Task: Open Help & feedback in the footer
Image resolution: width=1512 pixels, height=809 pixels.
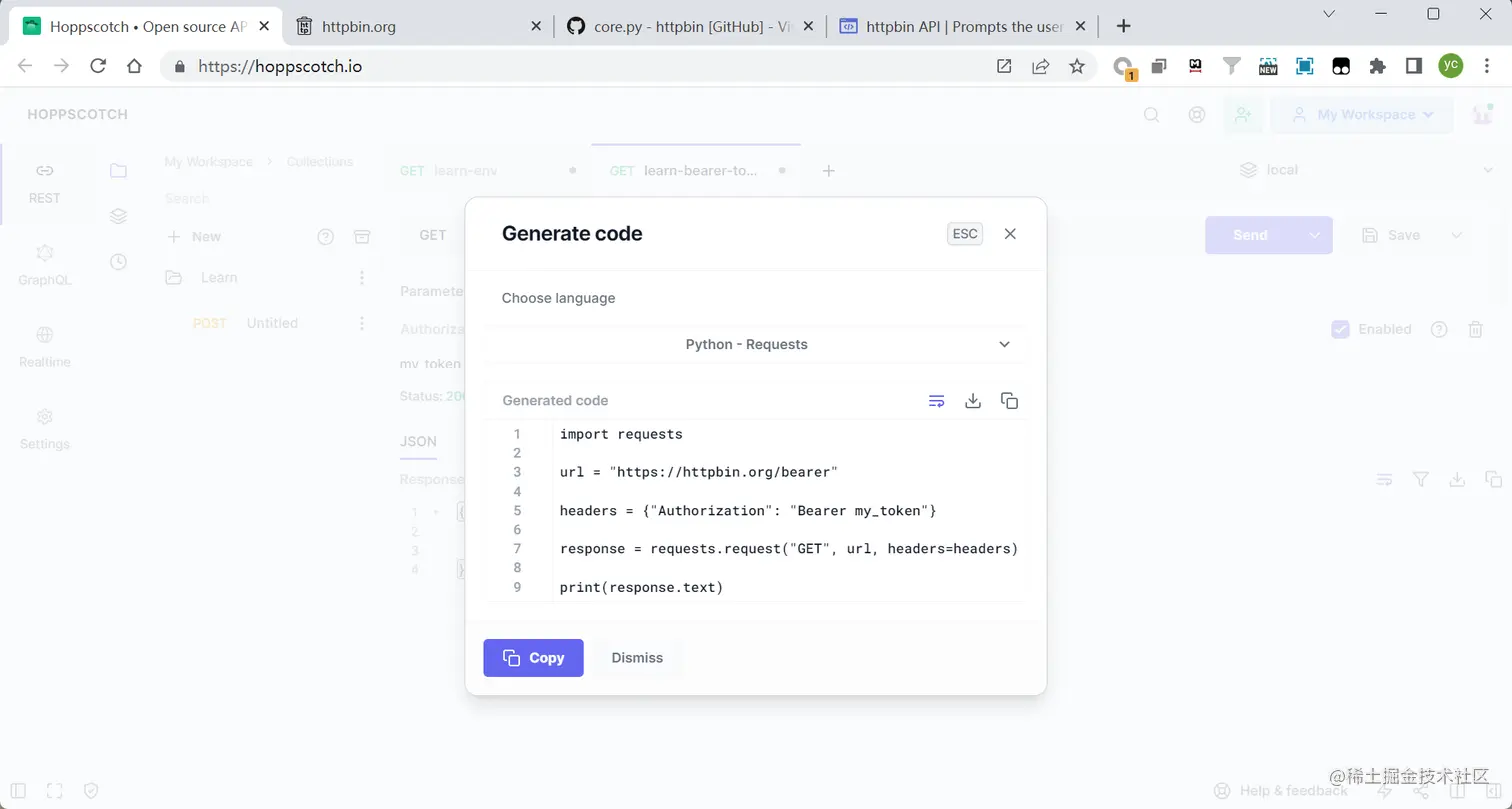Action: pos(1280,791)
